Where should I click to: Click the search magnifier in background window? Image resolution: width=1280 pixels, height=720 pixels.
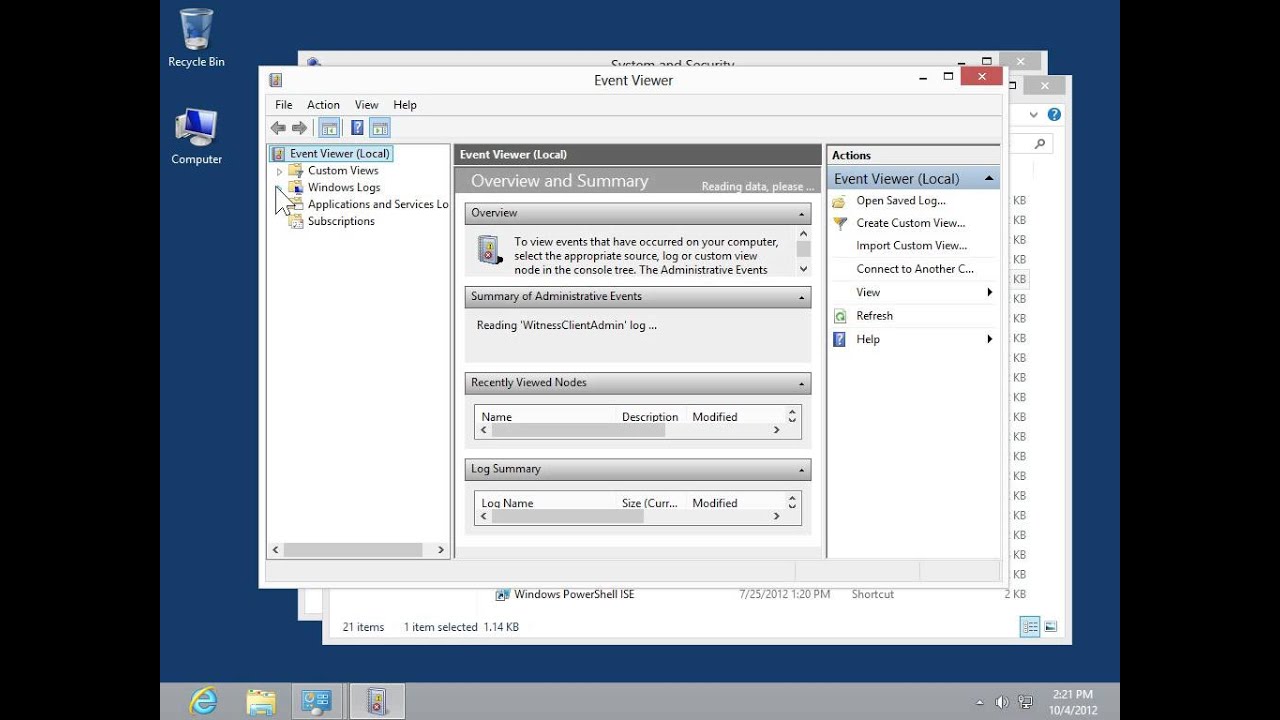1040,144
